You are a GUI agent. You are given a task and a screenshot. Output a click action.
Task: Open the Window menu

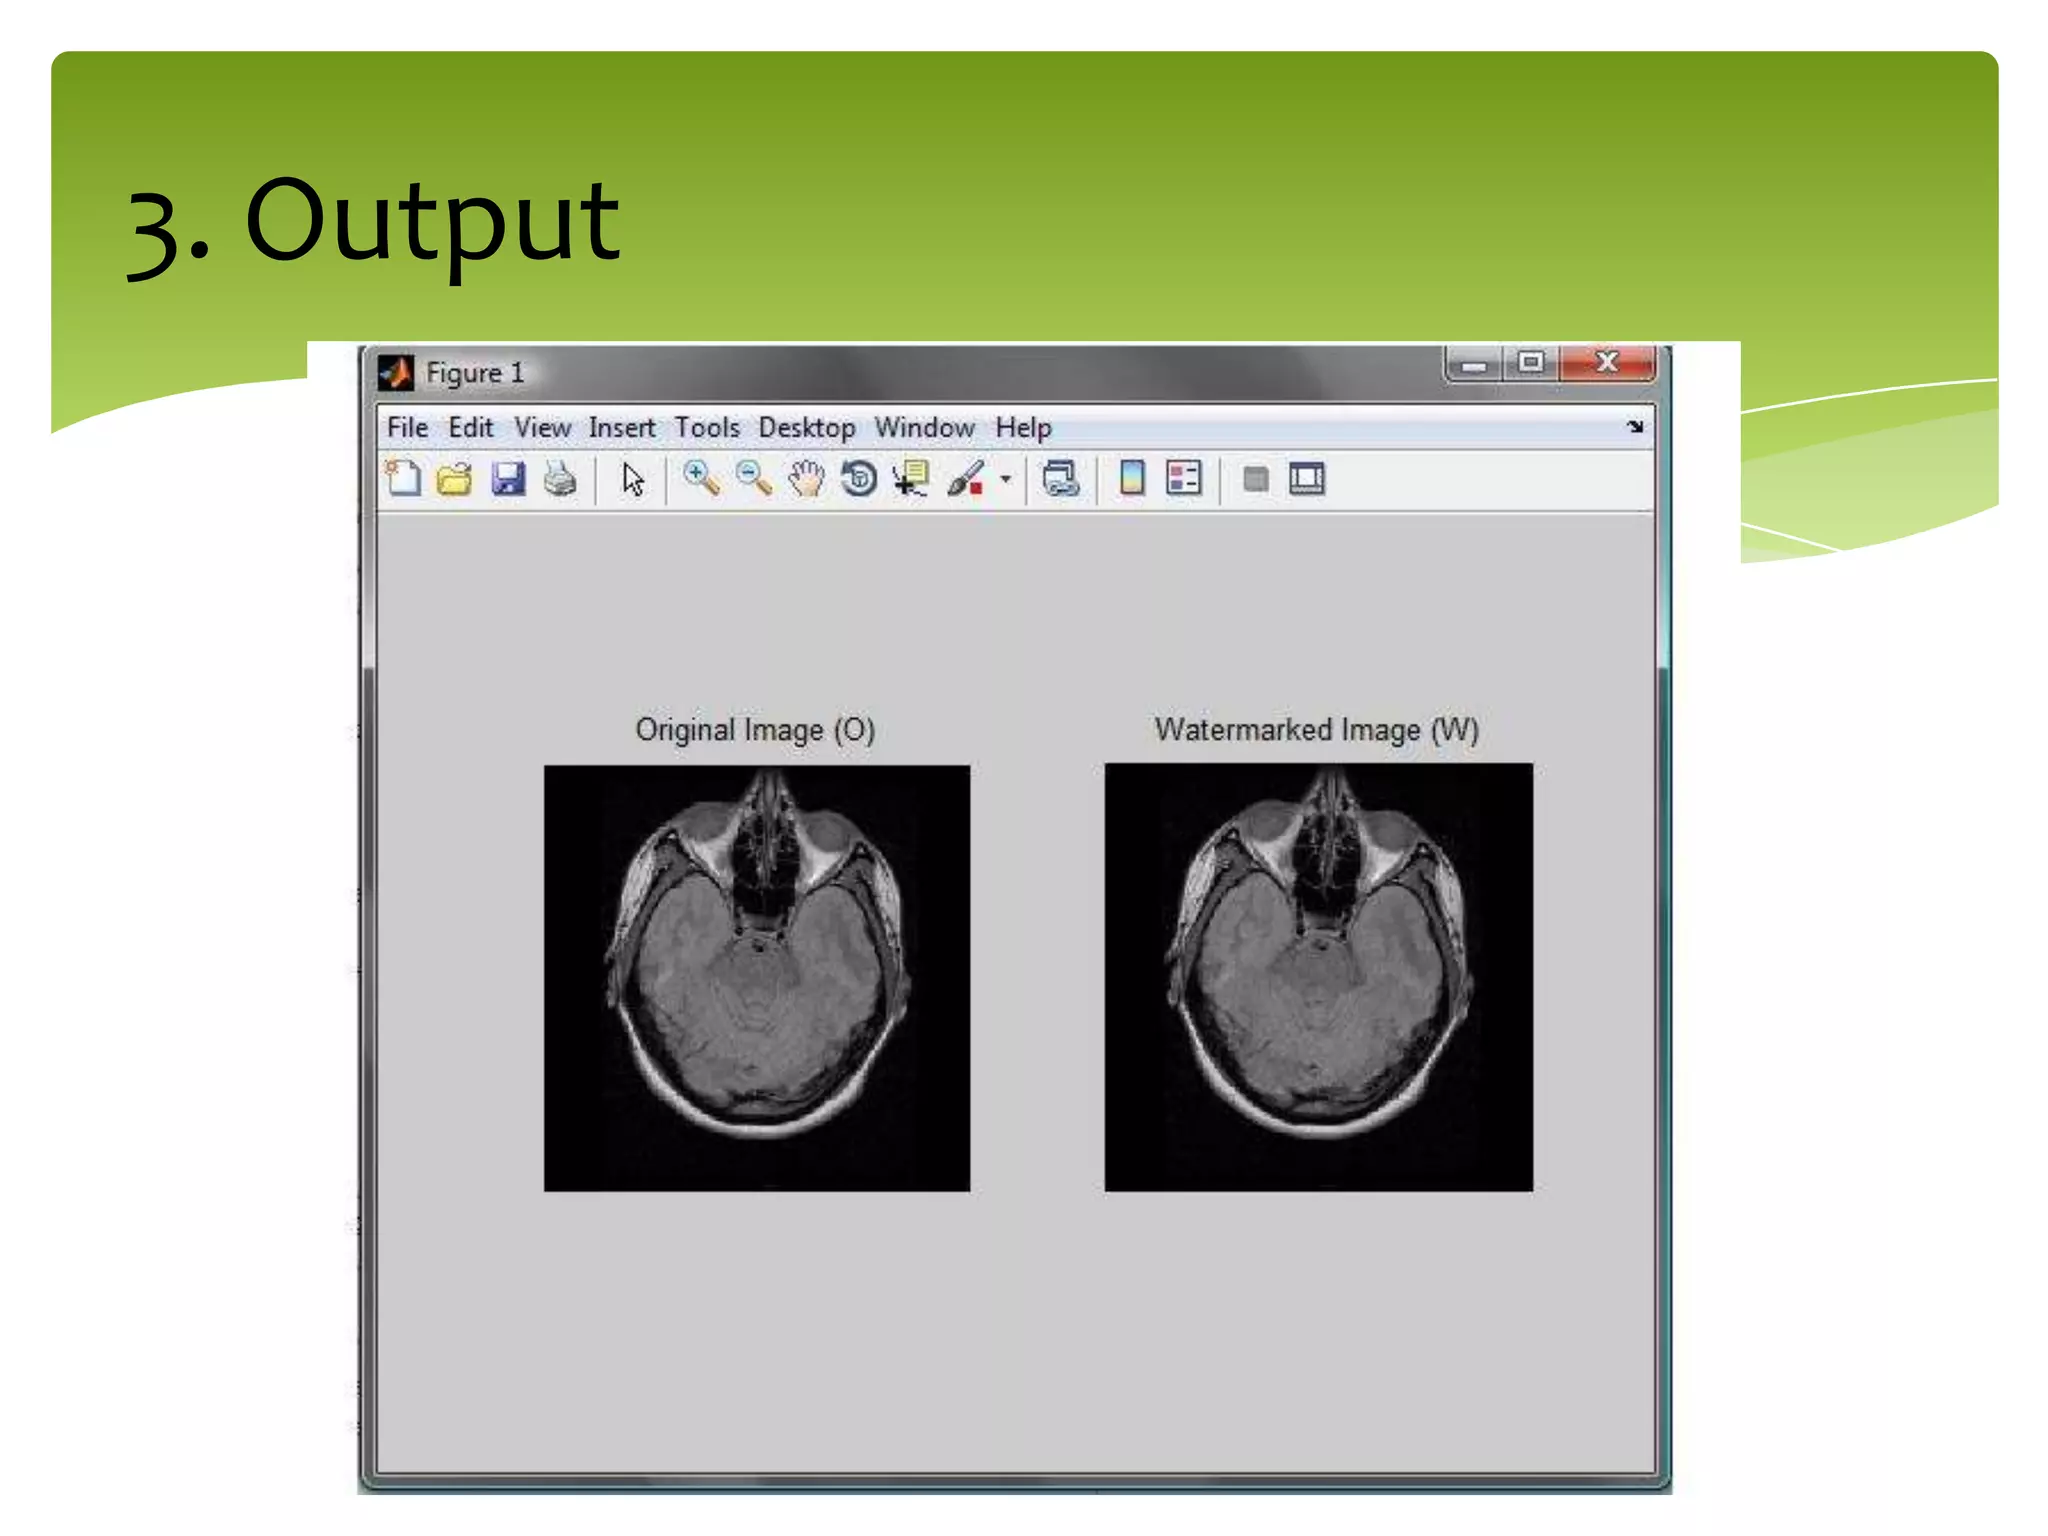click(x=924, y=428)
